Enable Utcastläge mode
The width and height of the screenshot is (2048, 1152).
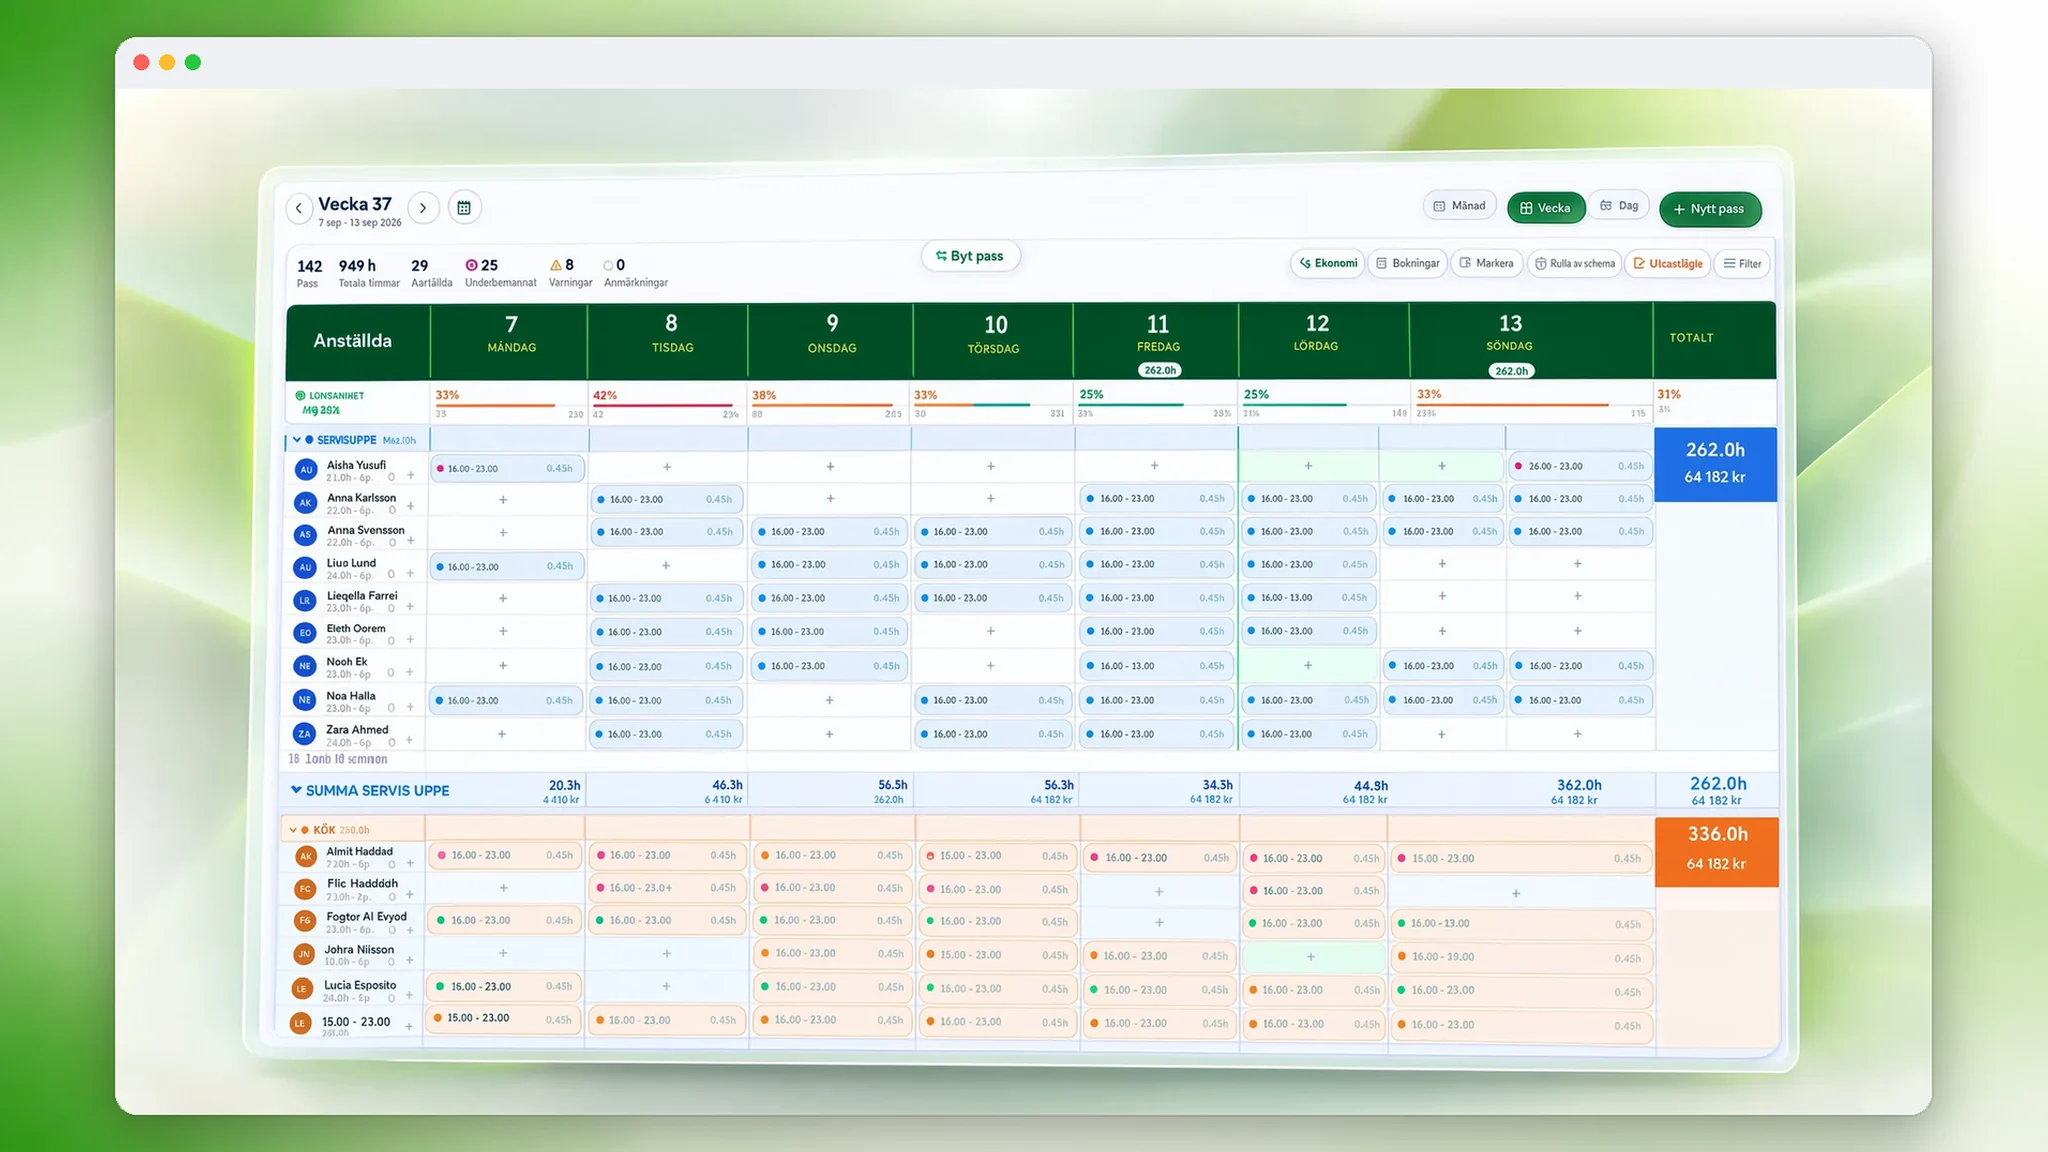coord(1668,264)
